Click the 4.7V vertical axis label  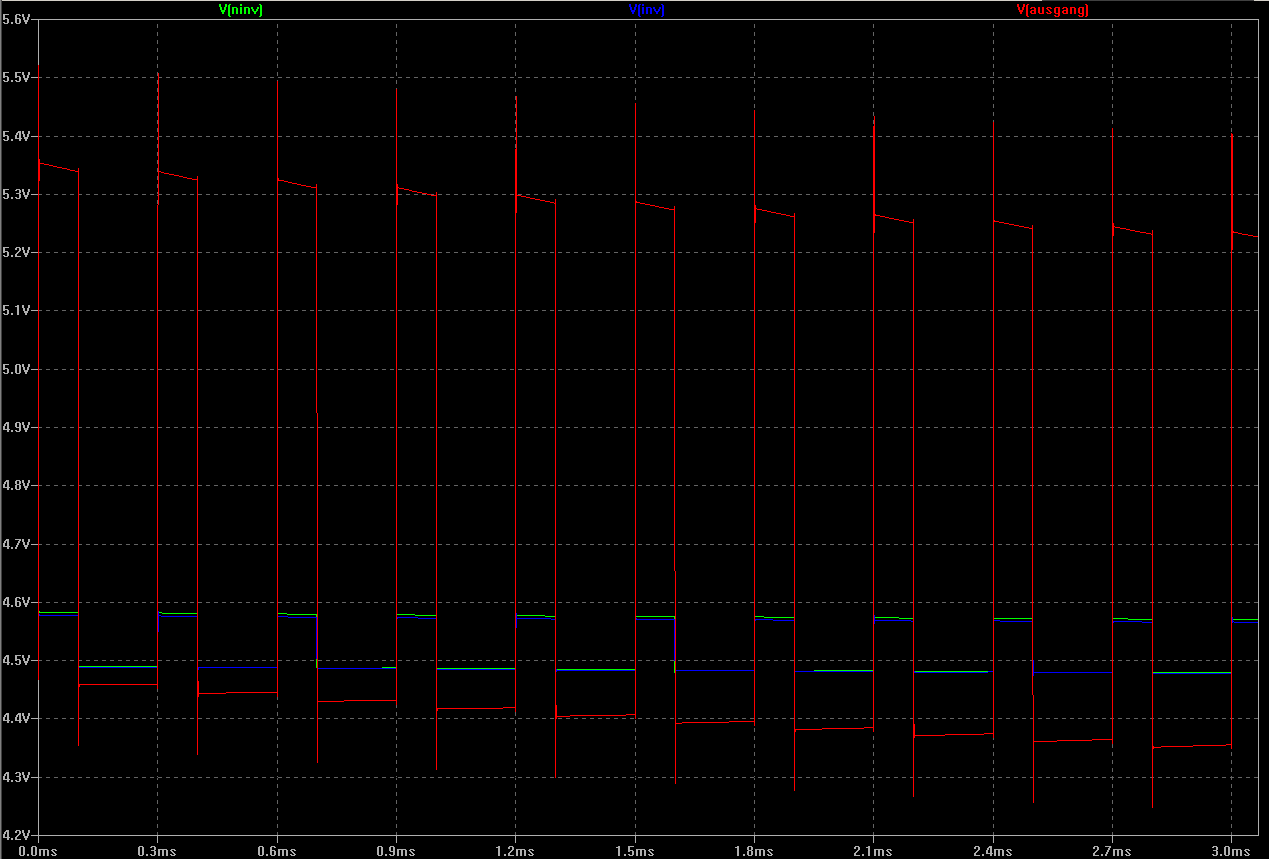click(x=16, y=544)
